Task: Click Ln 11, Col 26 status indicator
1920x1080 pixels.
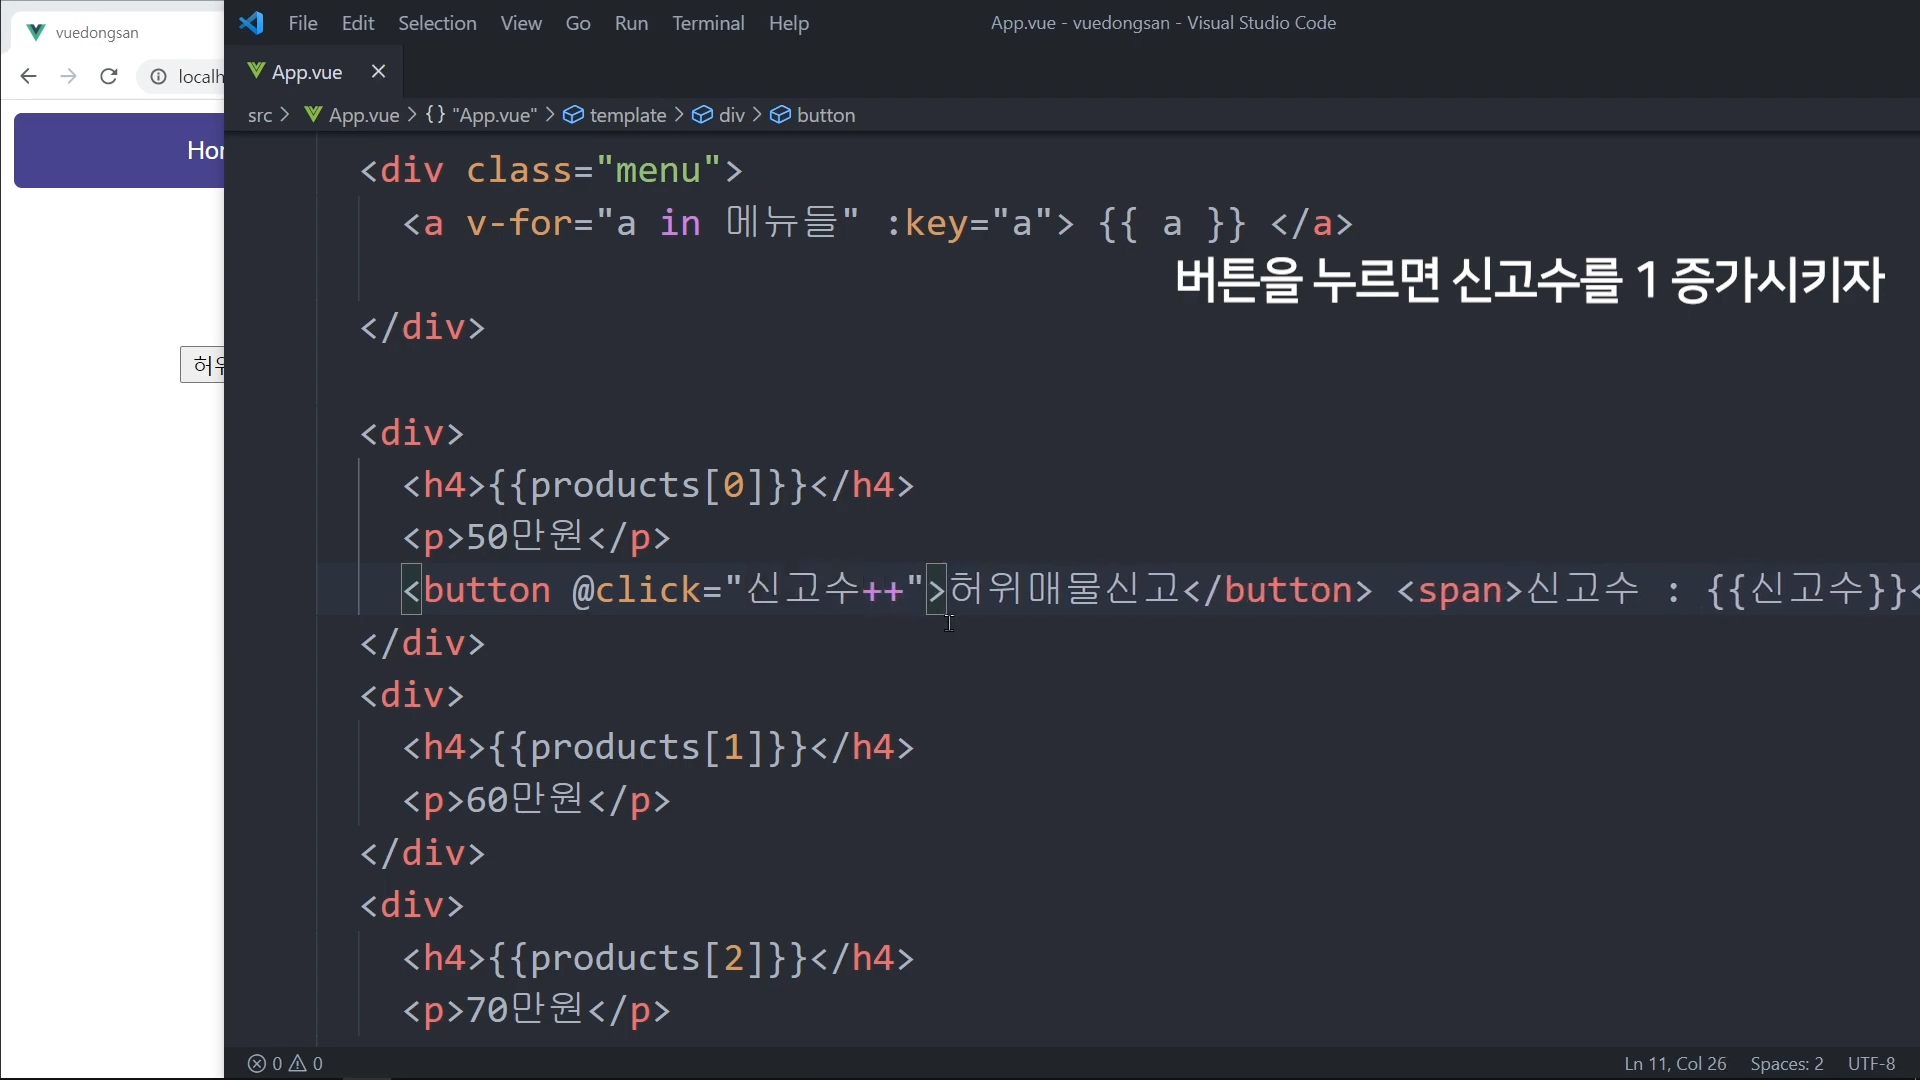Action: (1675, 1063)
